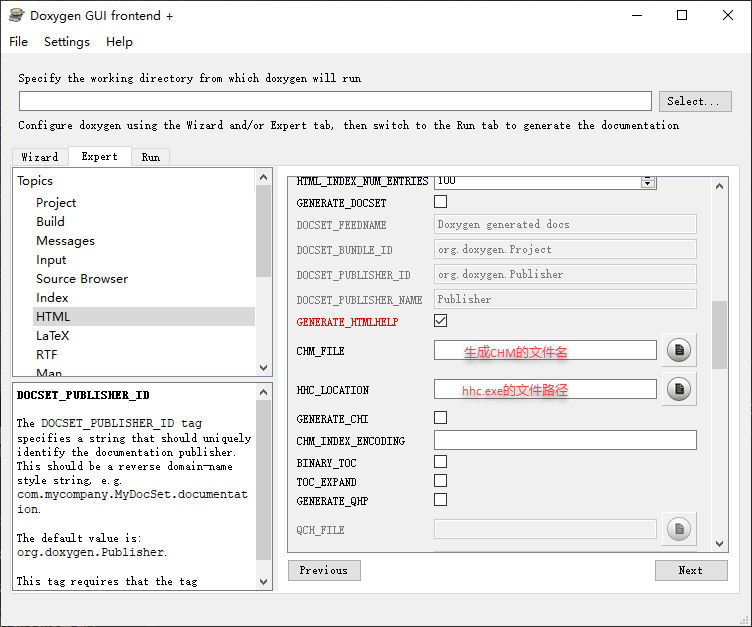Viewport: 752px width, 627px height.
Task: Click the GENERATE_QHP label
Action: 332,501
